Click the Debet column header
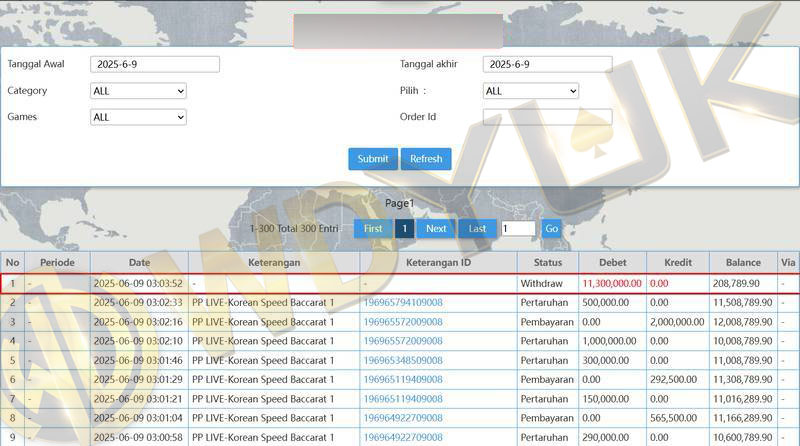Image resolution: width=800 pixels, height=446 pixels. (613, 262)
